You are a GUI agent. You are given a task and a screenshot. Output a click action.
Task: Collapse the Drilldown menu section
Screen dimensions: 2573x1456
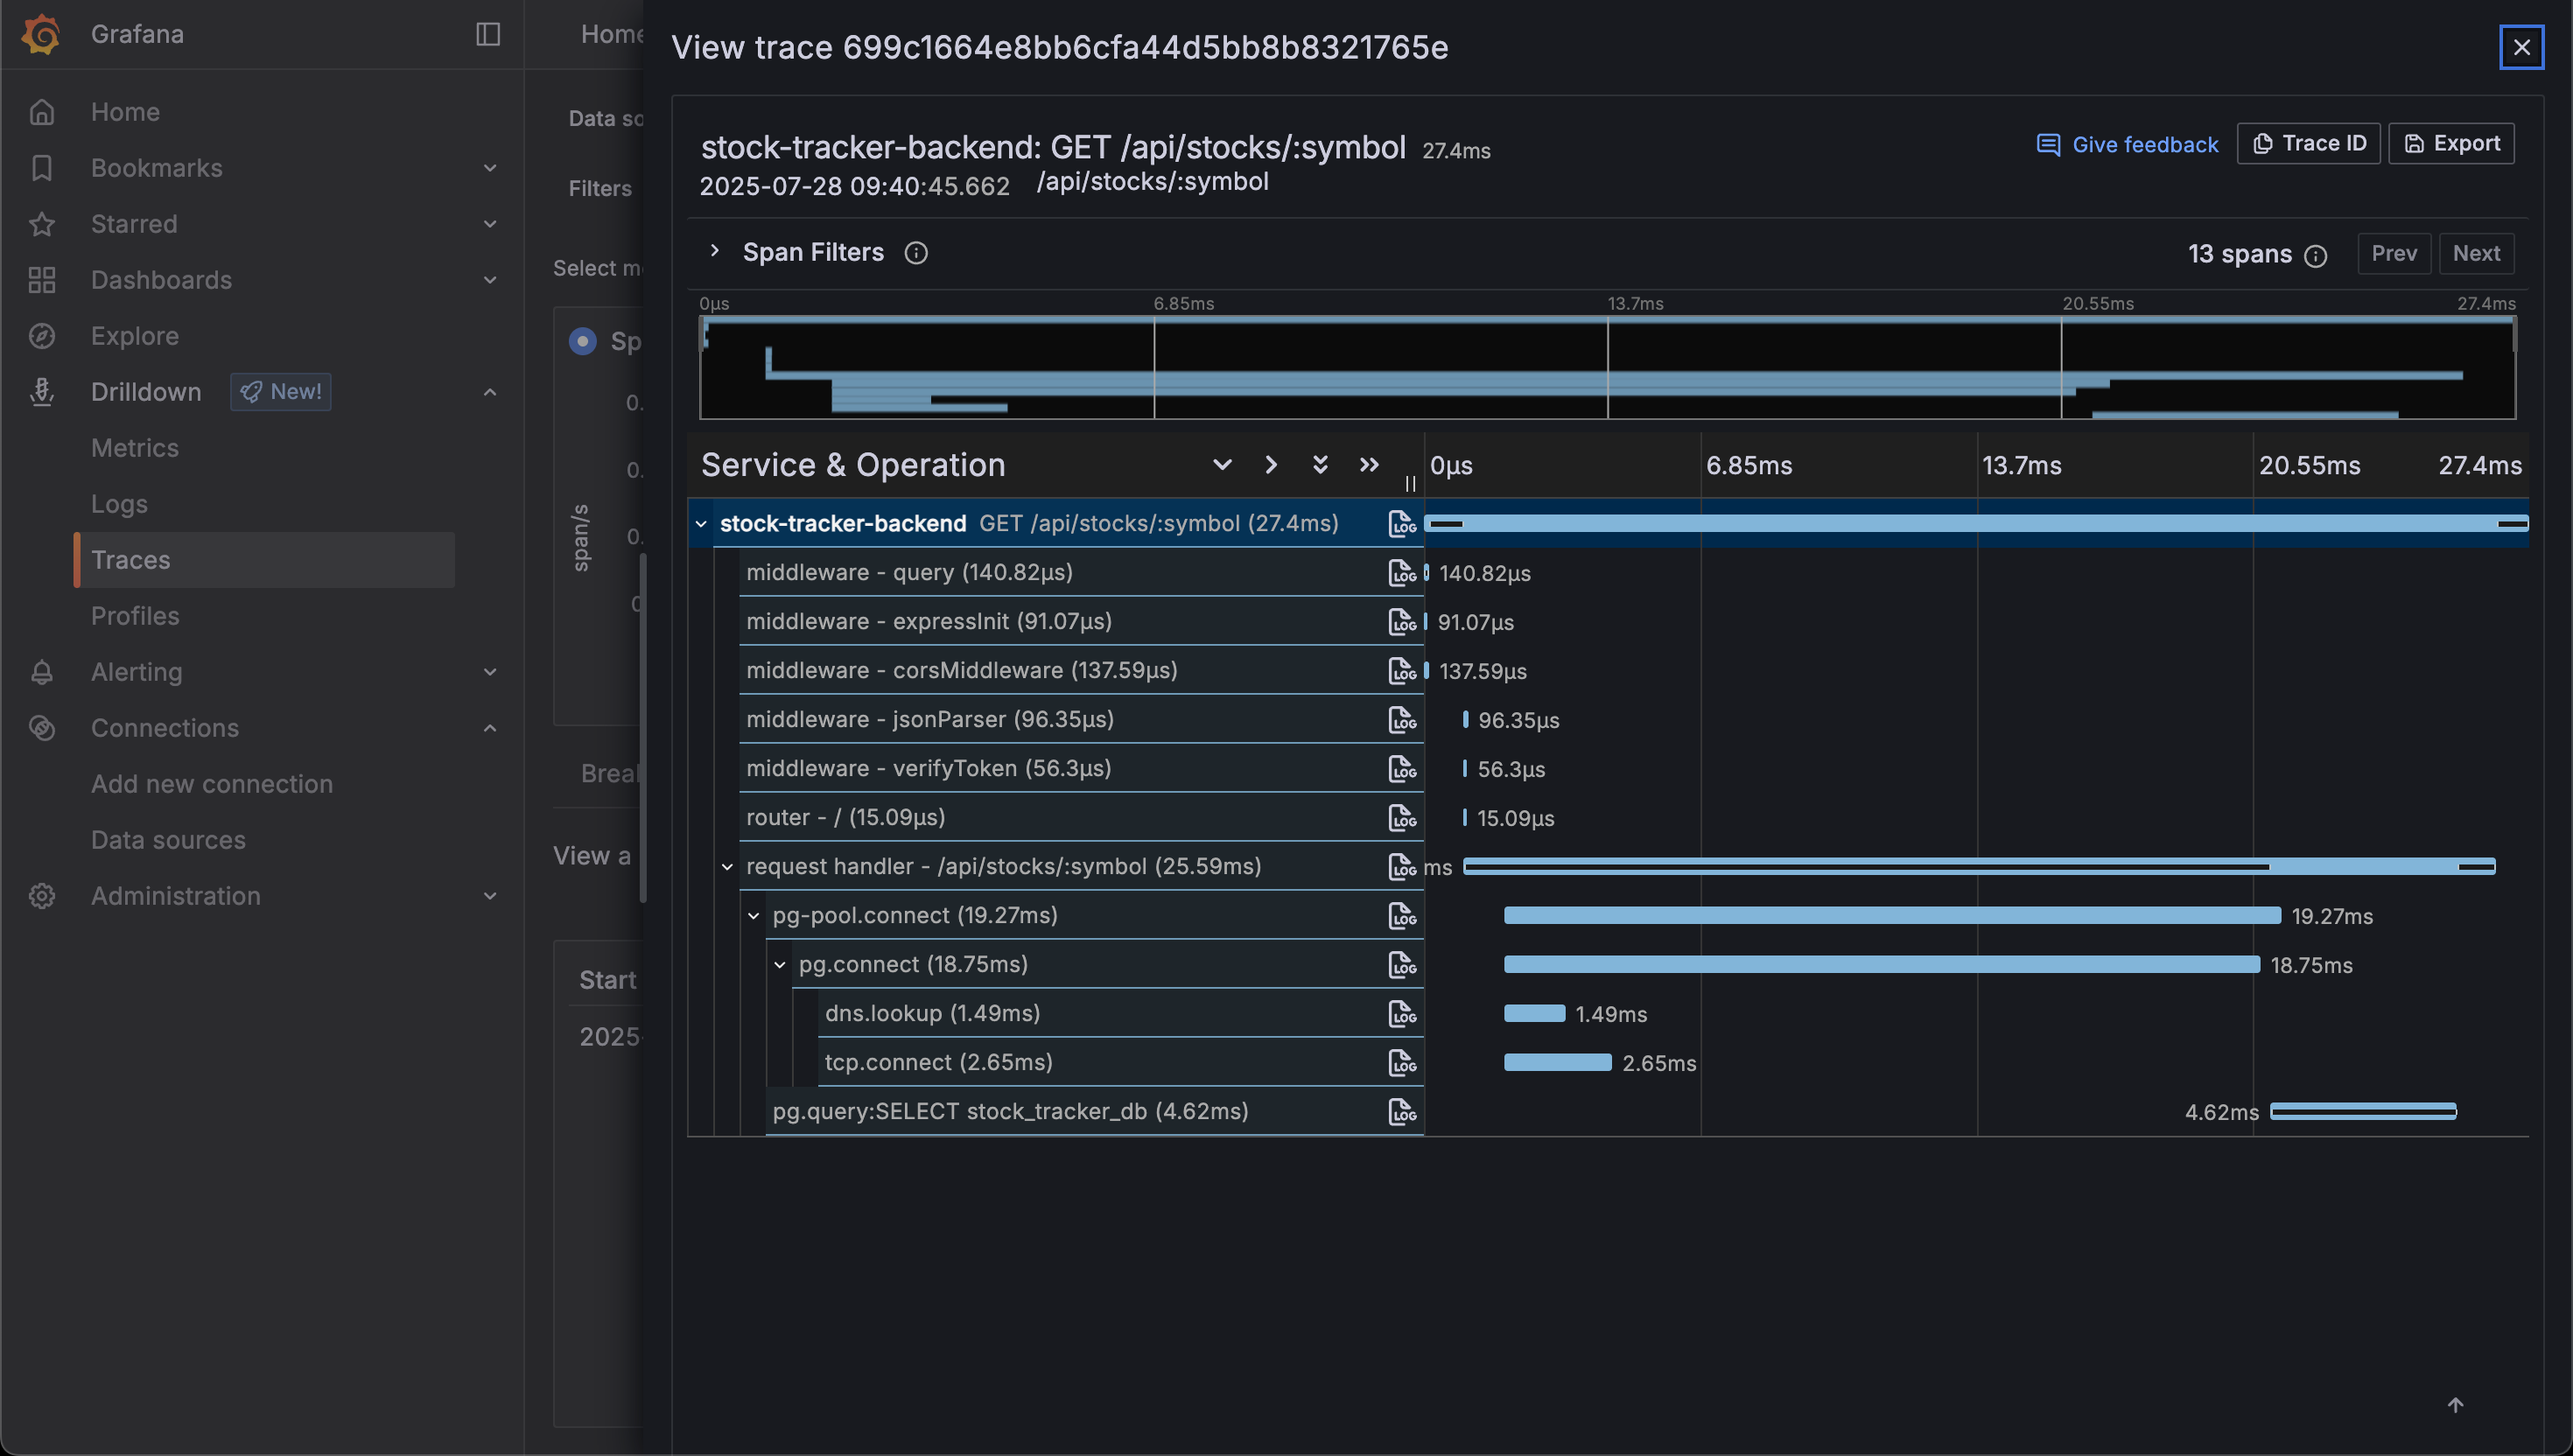pos(490,392)
